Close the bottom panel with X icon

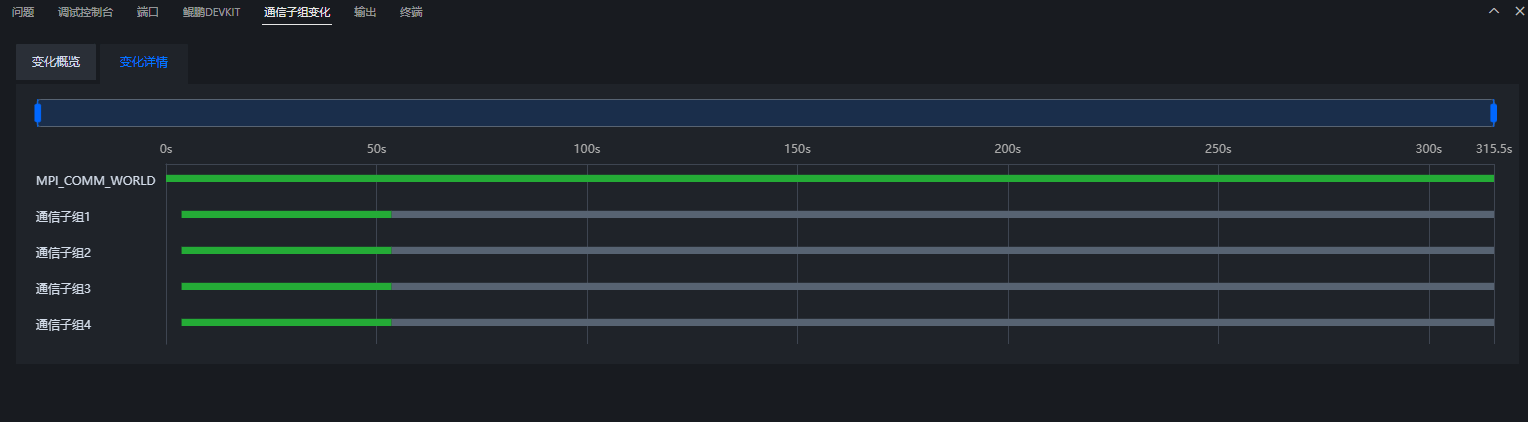coord(1517,11)
